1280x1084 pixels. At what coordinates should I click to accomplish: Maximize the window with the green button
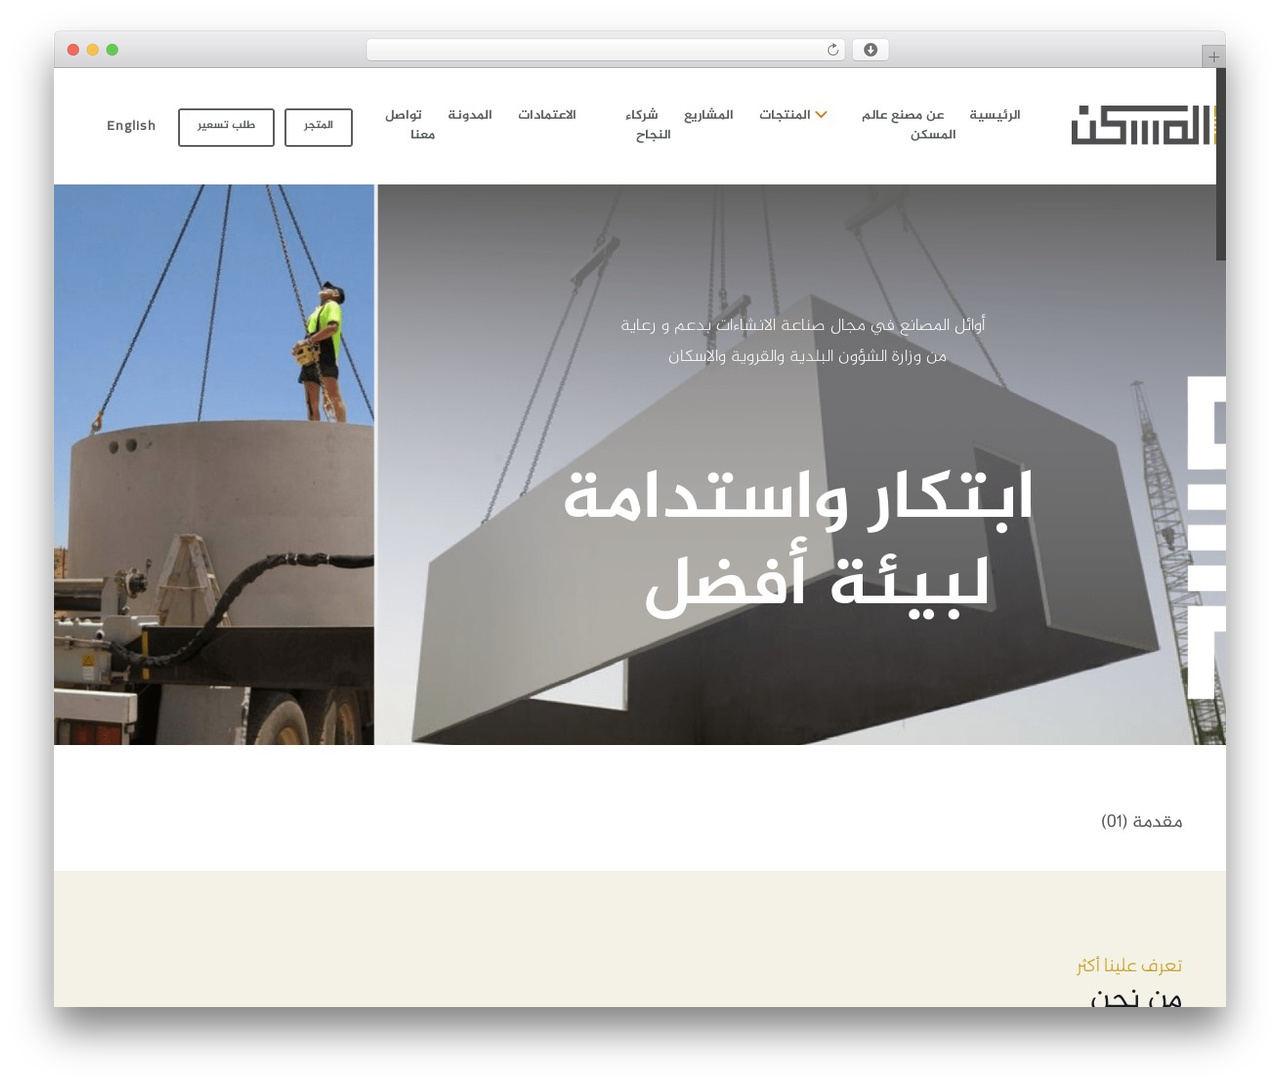112,50
